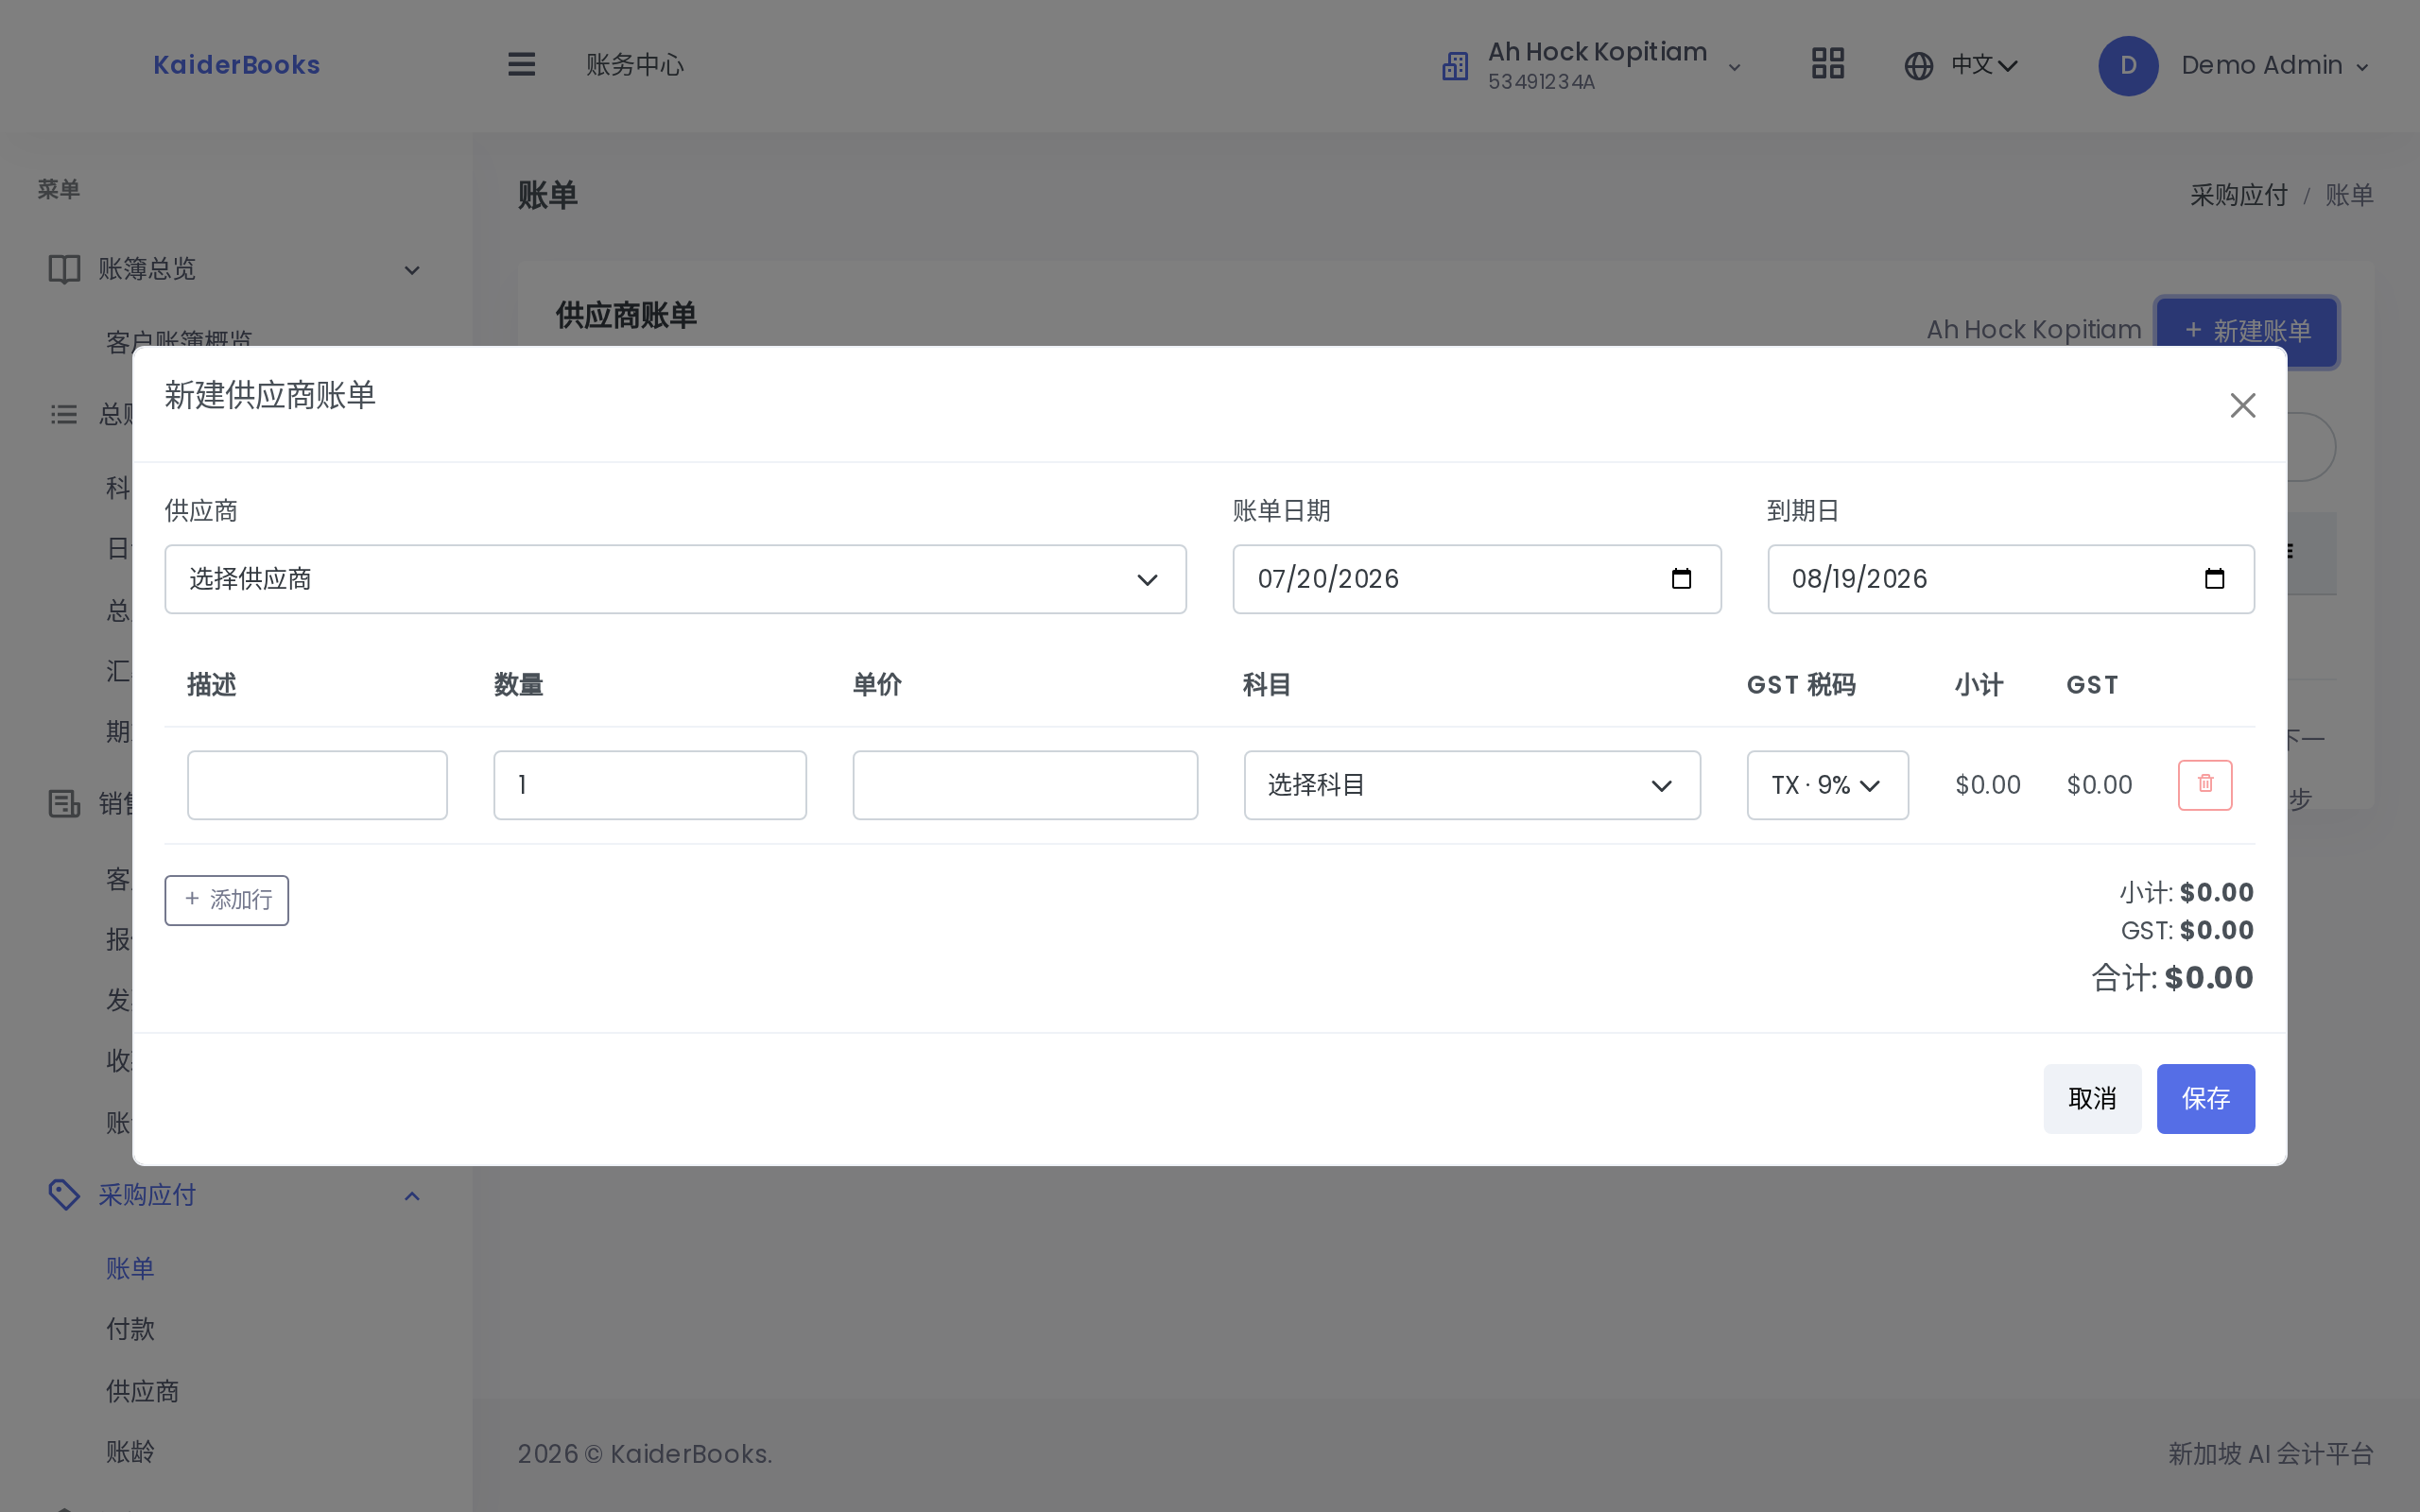Click the 单价 unit price input

point(1025,785)
